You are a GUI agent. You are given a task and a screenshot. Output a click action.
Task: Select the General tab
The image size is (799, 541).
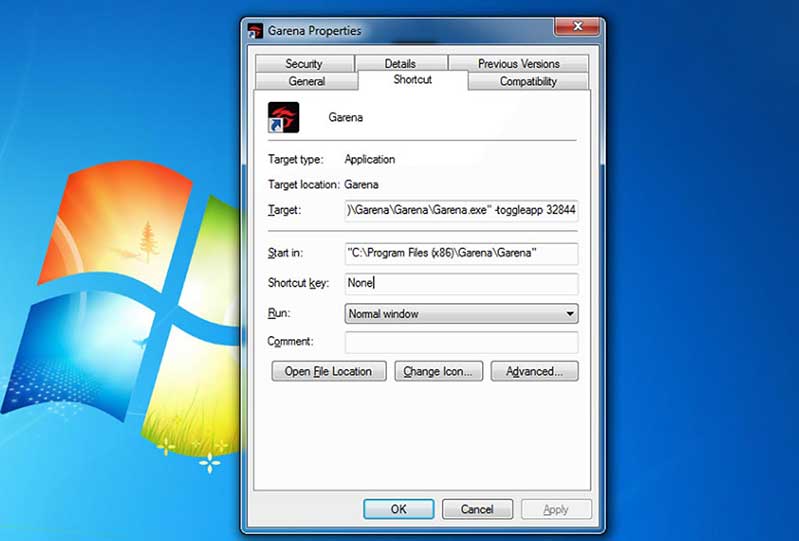coord(307,82)
